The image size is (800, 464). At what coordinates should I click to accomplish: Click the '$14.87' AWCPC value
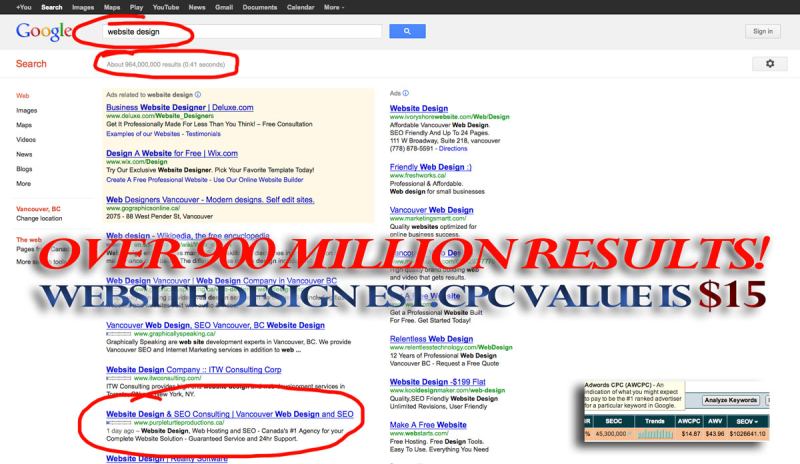tap(690, 434)
